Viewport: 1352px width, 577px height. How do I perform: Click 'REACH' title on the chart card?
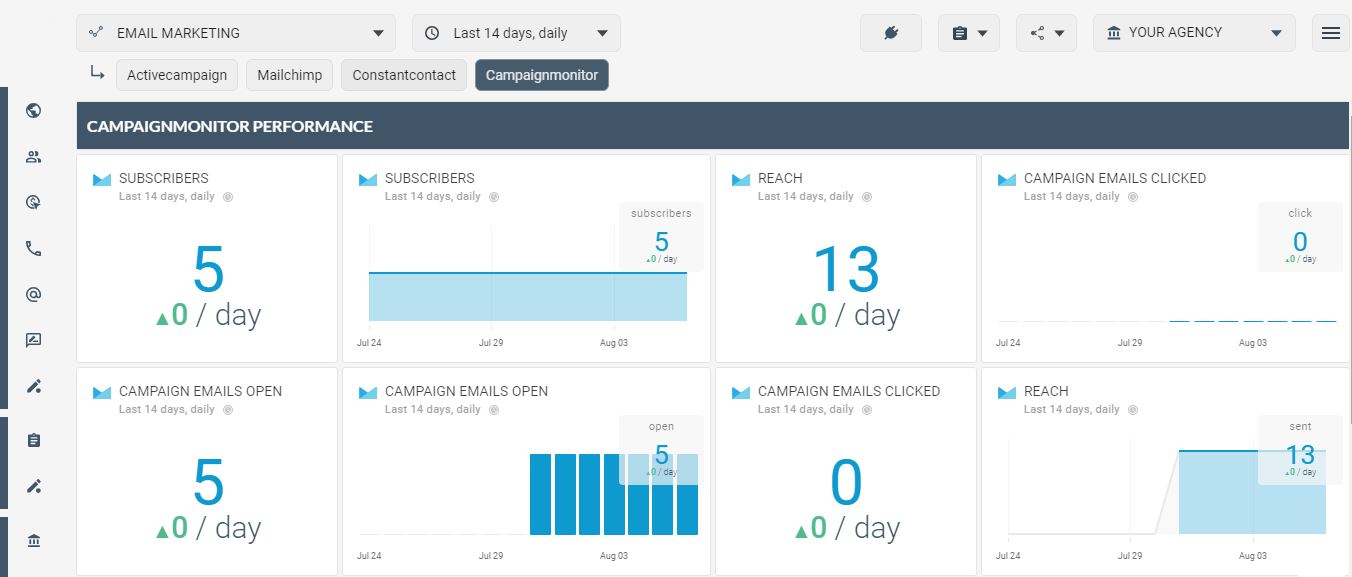point(1046,391)
